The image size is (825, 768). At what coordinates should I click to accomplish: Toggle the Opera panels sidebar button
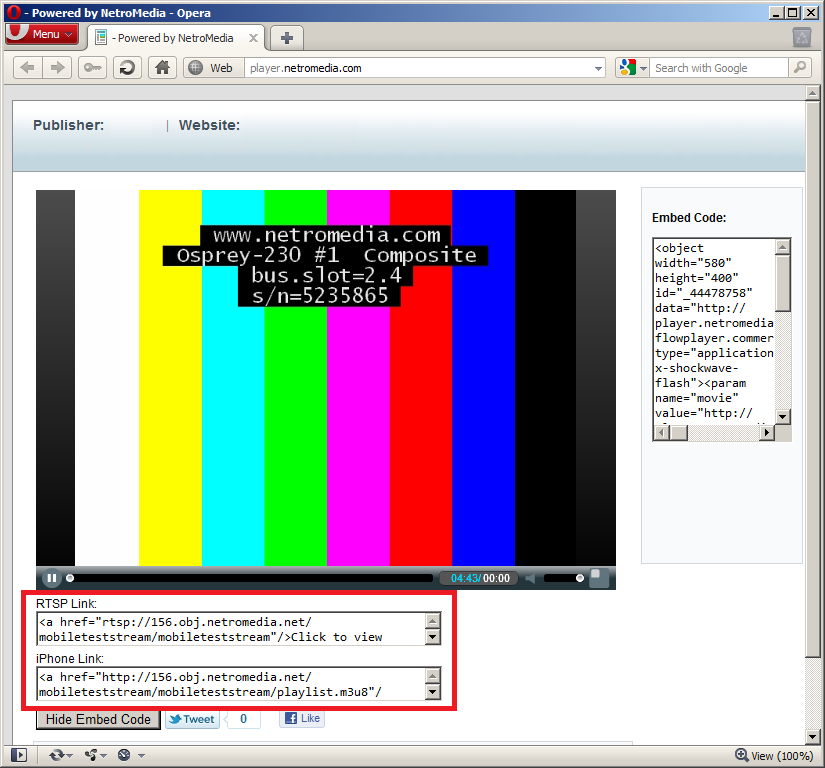[x=18, y=755]
